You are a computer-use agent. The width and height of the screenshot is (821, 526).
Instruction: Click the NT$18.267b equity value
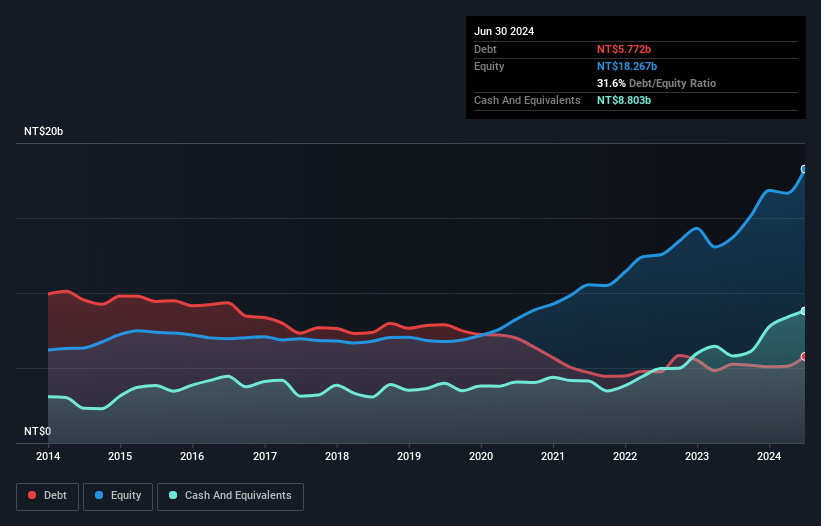pyautogui.click(x=627, y=66)
